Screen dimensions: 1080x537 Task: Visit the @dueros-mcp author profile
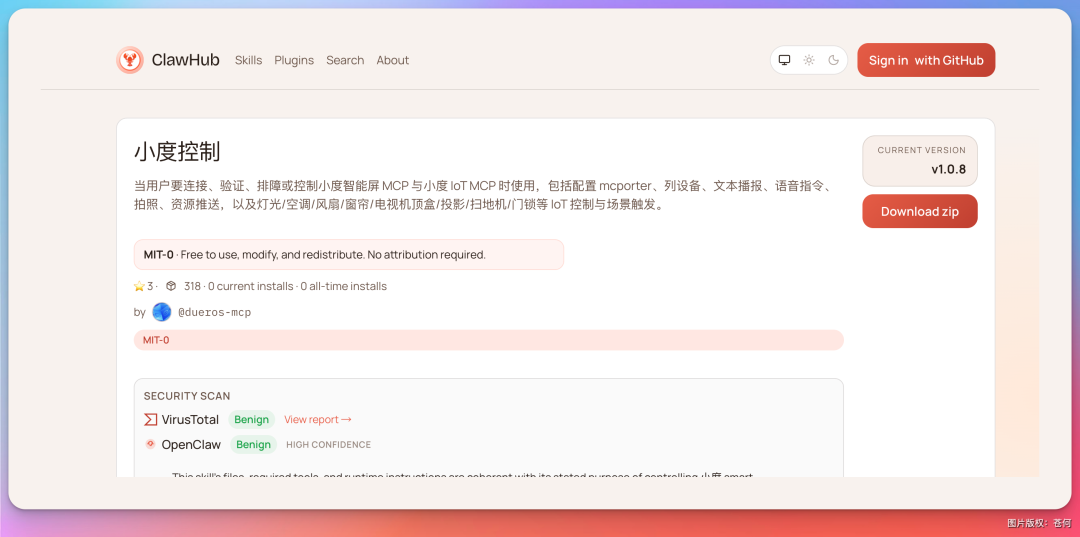tap(214, 313)
